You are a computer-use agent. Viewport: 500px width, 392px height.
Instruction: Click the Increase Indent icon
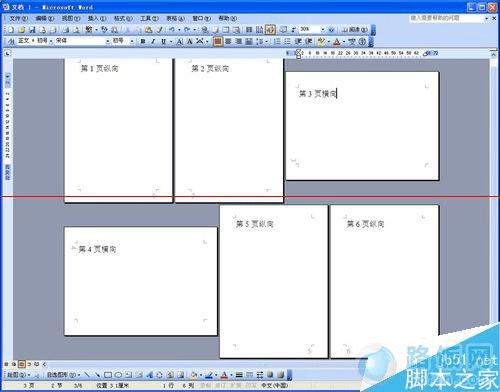pos(308,41)
